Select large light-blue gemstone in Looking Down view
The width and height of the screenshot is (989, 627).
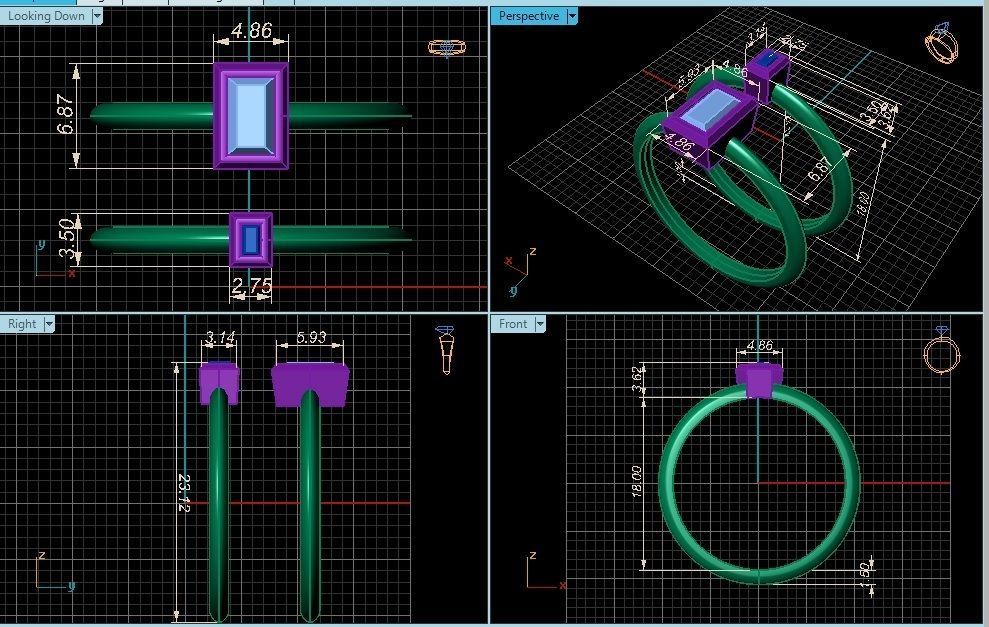[x=251, y=116]
